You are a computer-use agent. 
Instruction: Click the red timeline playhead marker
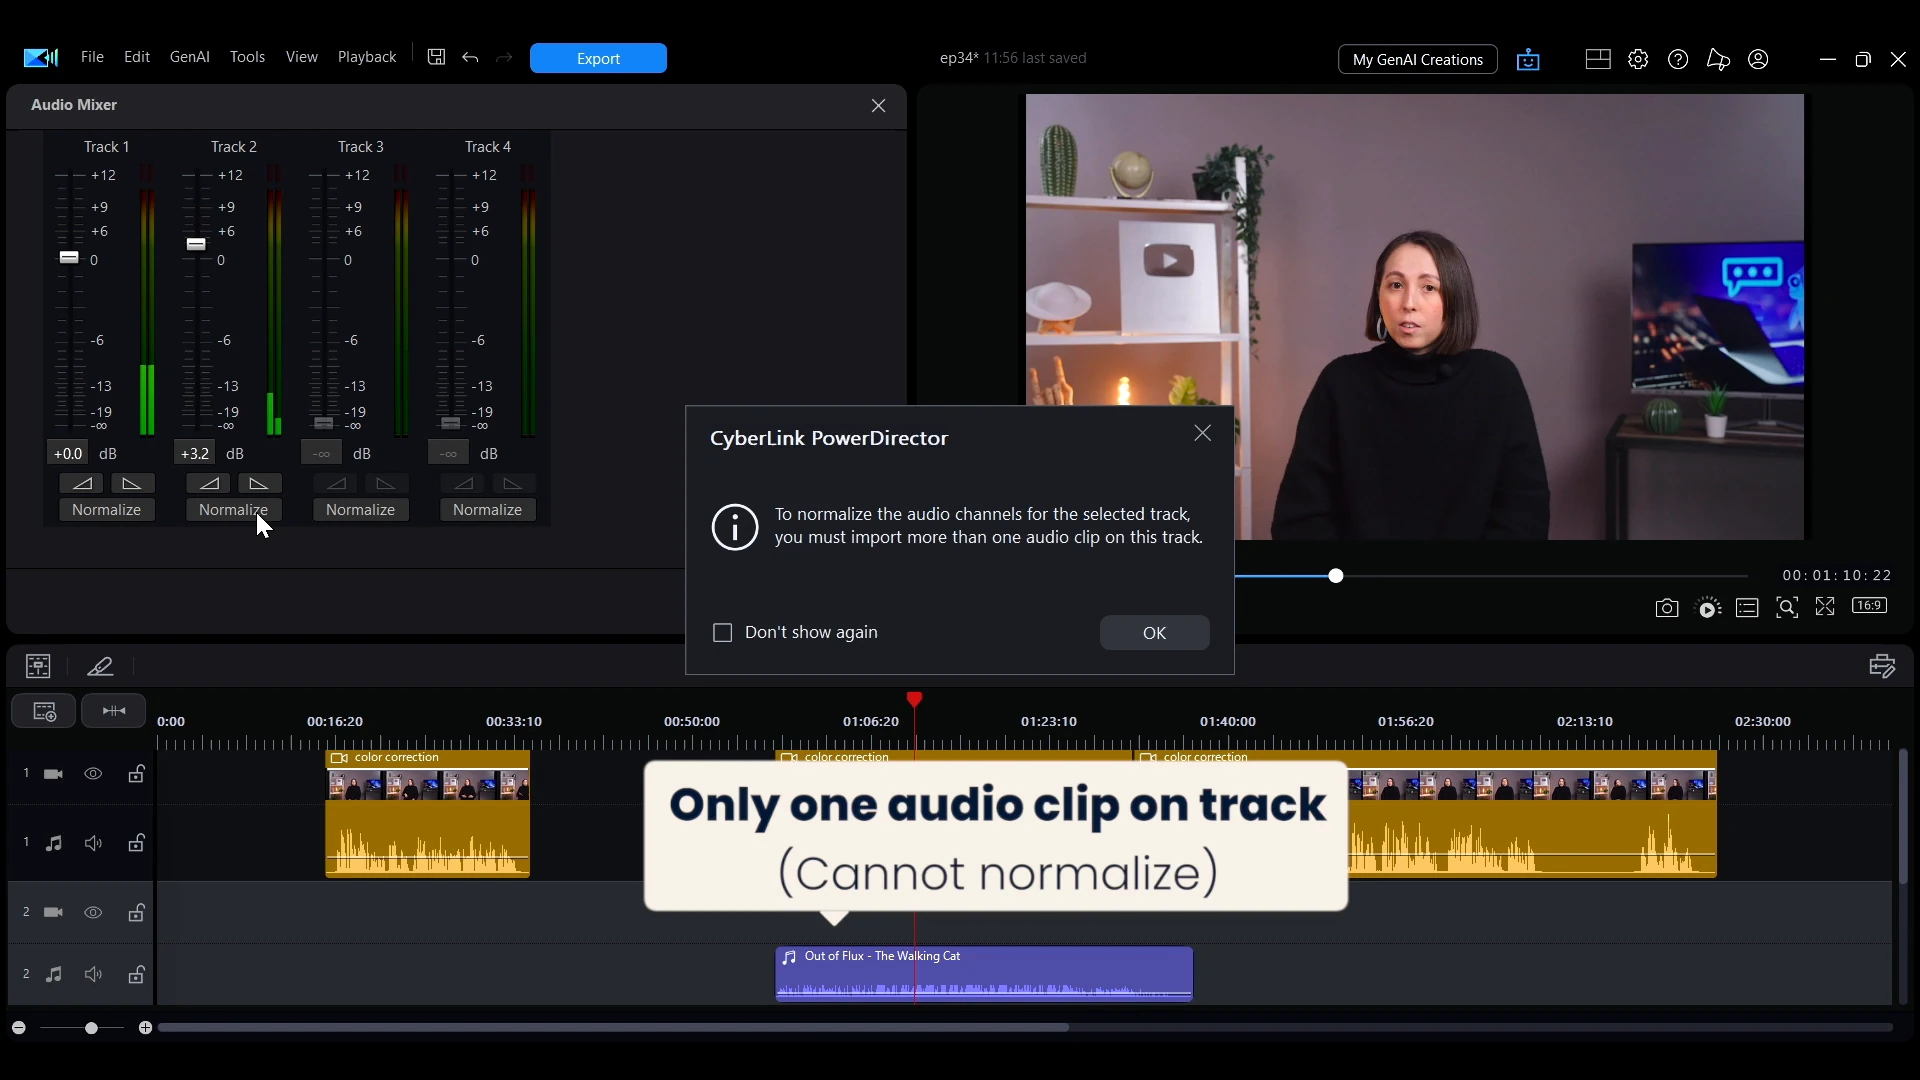coord(914,699)
